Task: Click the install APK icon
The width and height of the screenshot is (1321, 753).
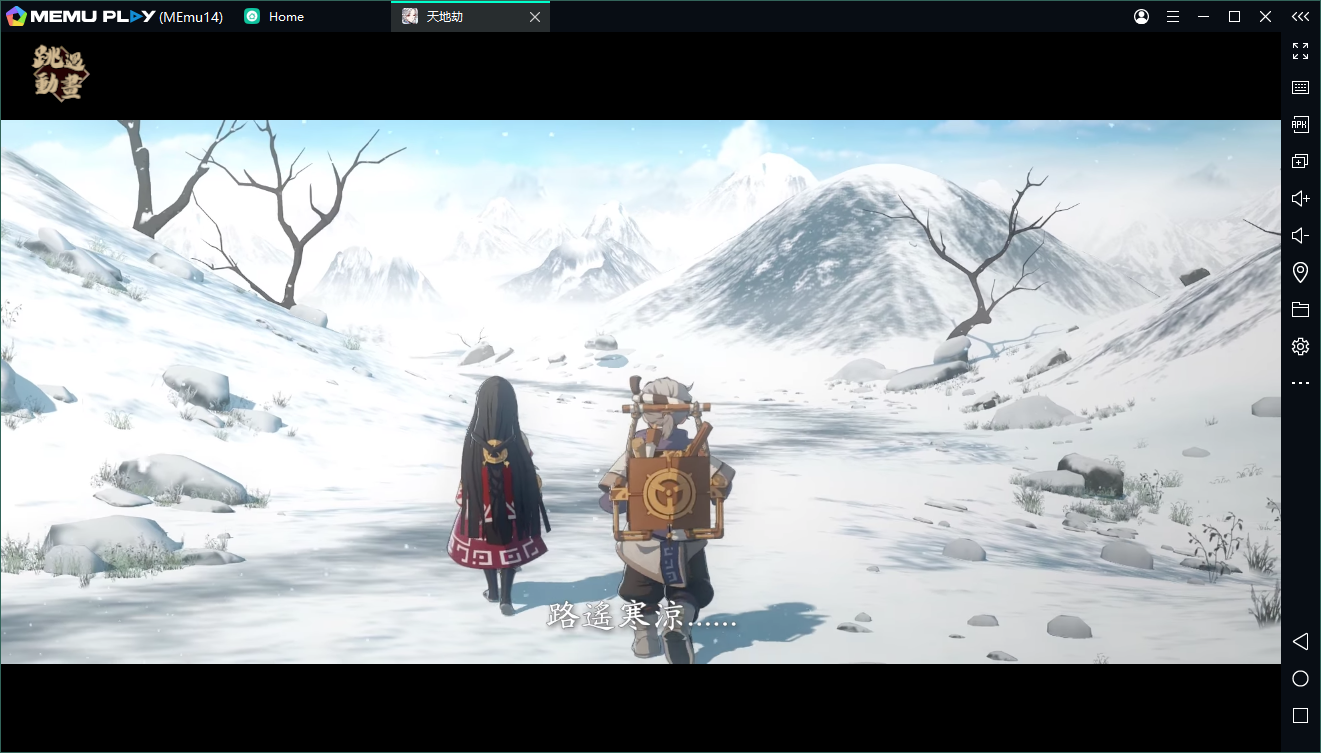Action: 1300,125
